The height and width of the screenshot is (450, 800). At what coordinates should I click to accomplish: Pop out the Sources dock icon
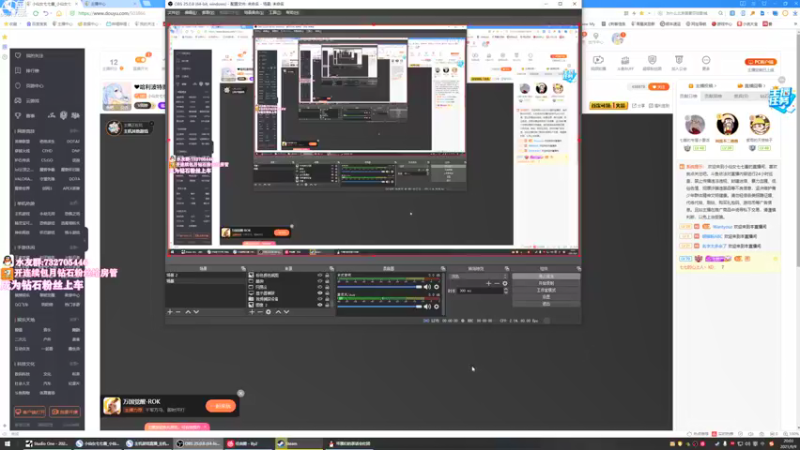click(332, 268)
